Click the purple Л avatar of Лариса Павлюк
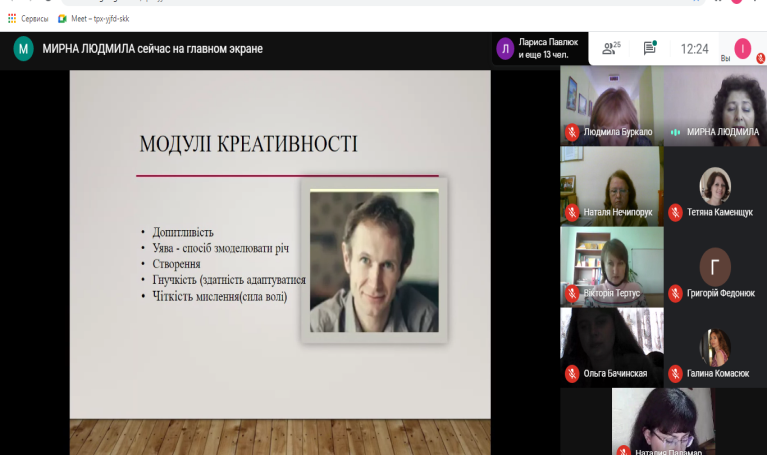The height and width of the screenshot is (455, 767). point(505,49)
